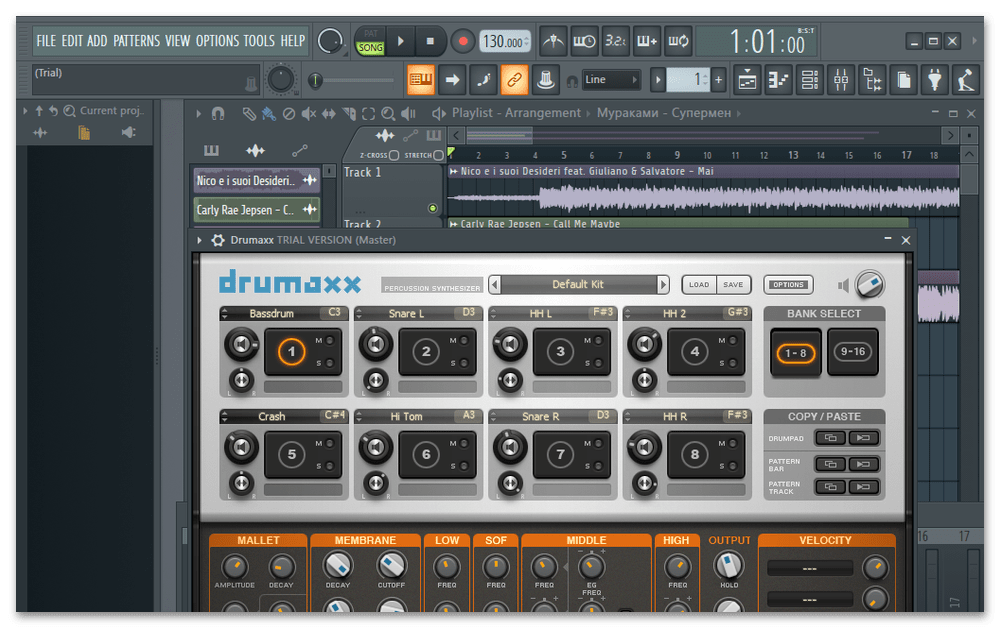Click the metronome icon
The image size is (1000, 628).
click(x=553, y=42)
